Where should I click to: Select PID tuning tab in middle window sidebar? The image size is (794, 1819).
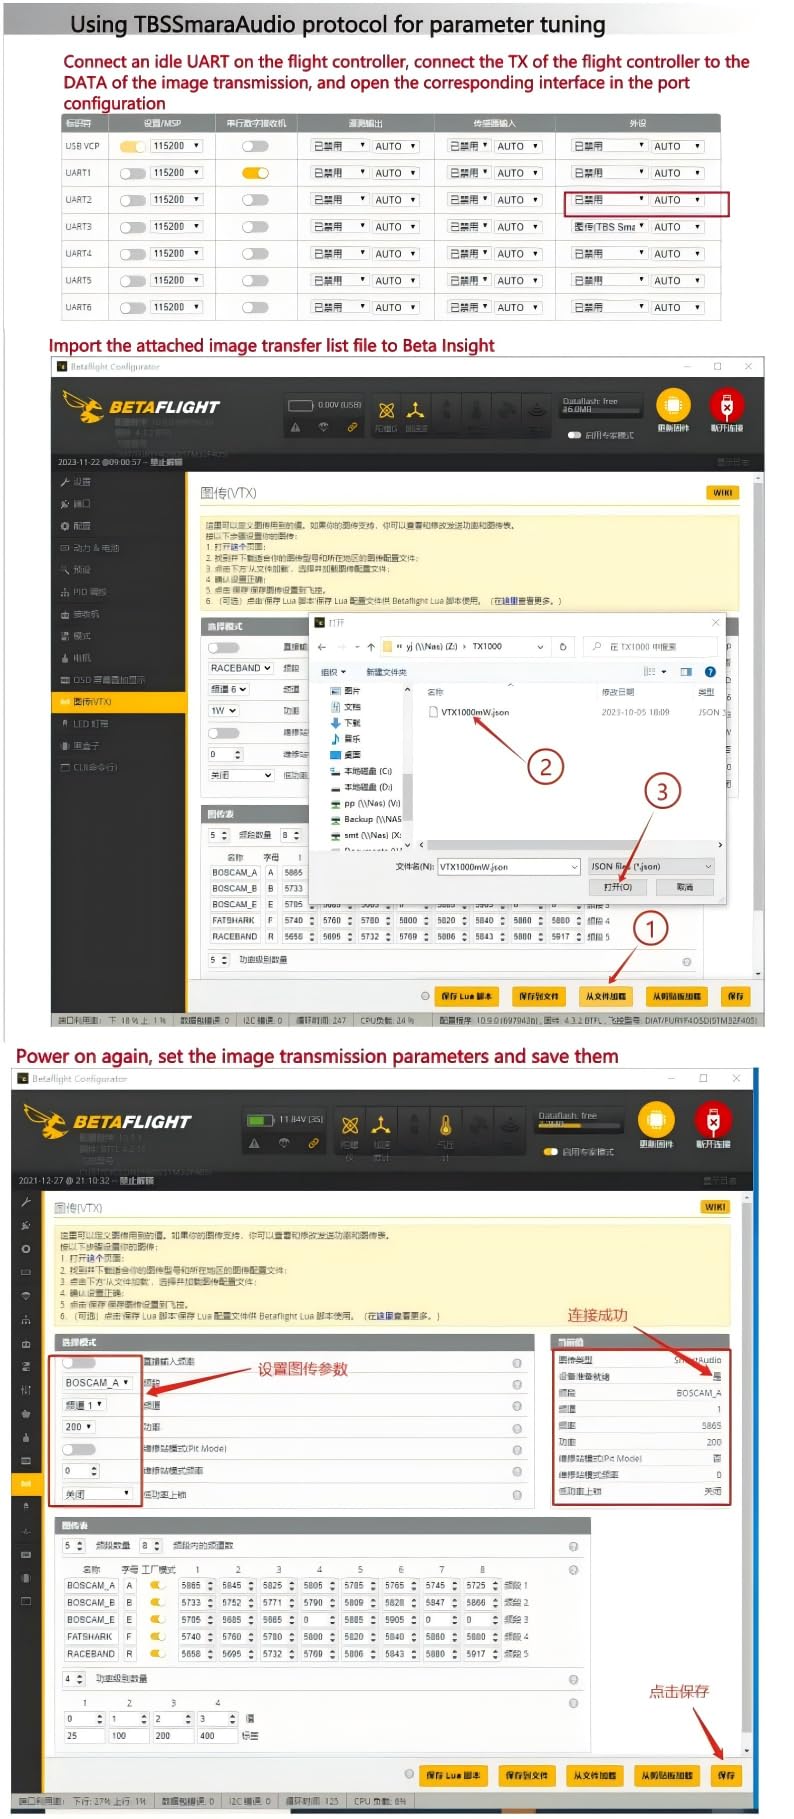click(x=119, y=592)
